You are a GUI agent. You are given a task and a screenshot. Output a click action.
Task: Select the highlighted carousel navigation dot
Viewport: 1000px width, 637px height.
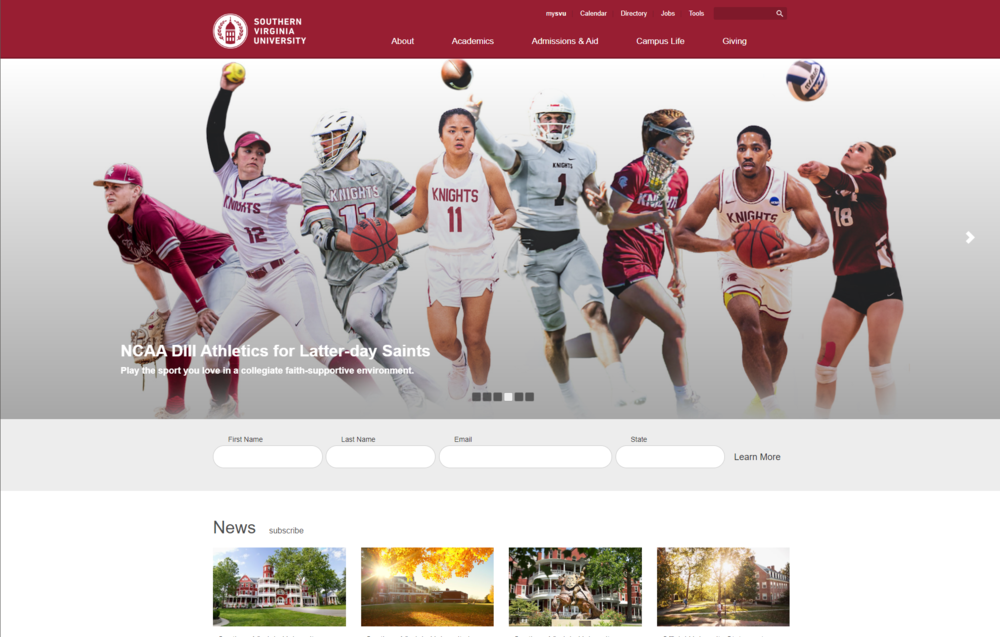coord(507,396)
